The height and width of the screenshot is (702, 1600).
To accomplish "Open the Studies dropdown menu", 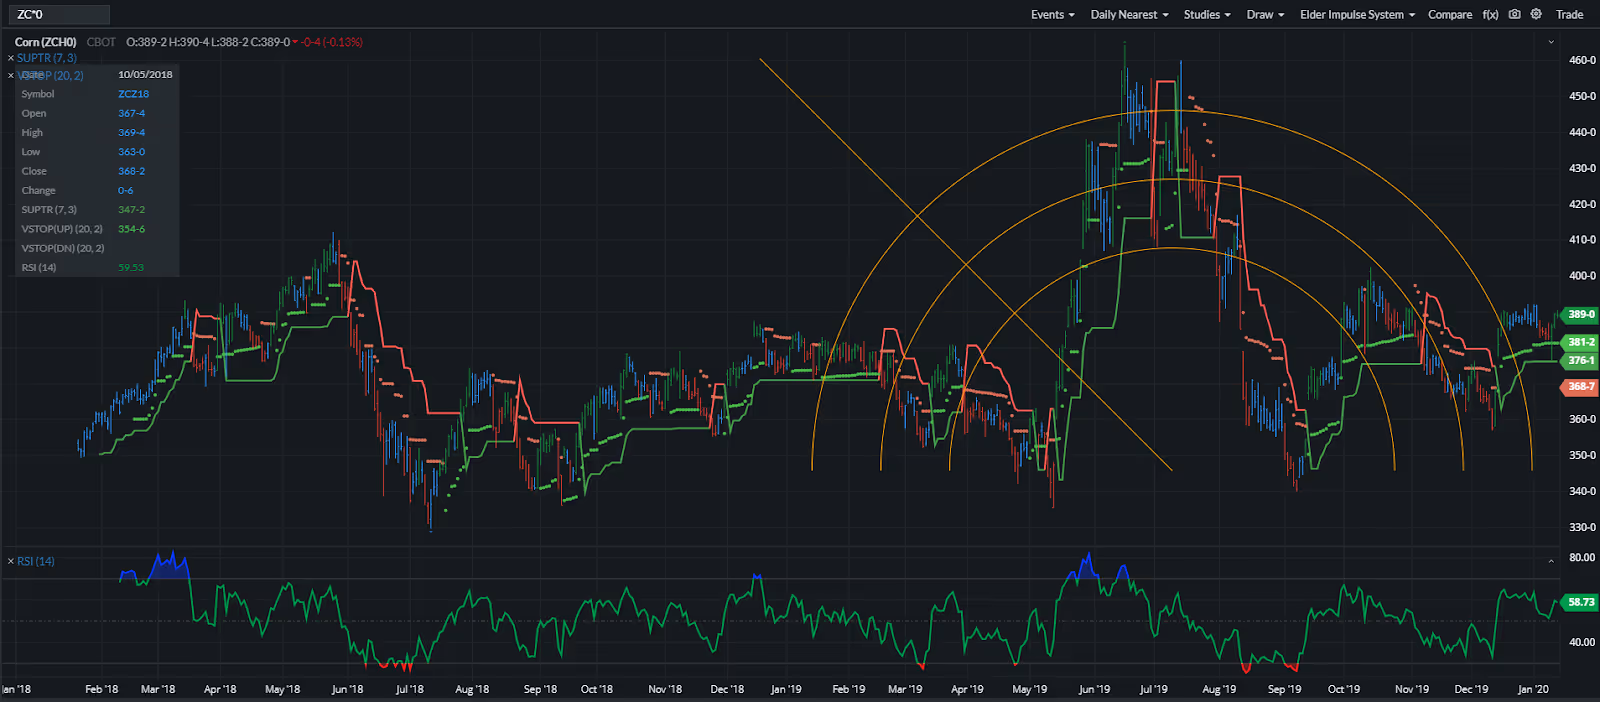I will click(x=1207, y=14).
